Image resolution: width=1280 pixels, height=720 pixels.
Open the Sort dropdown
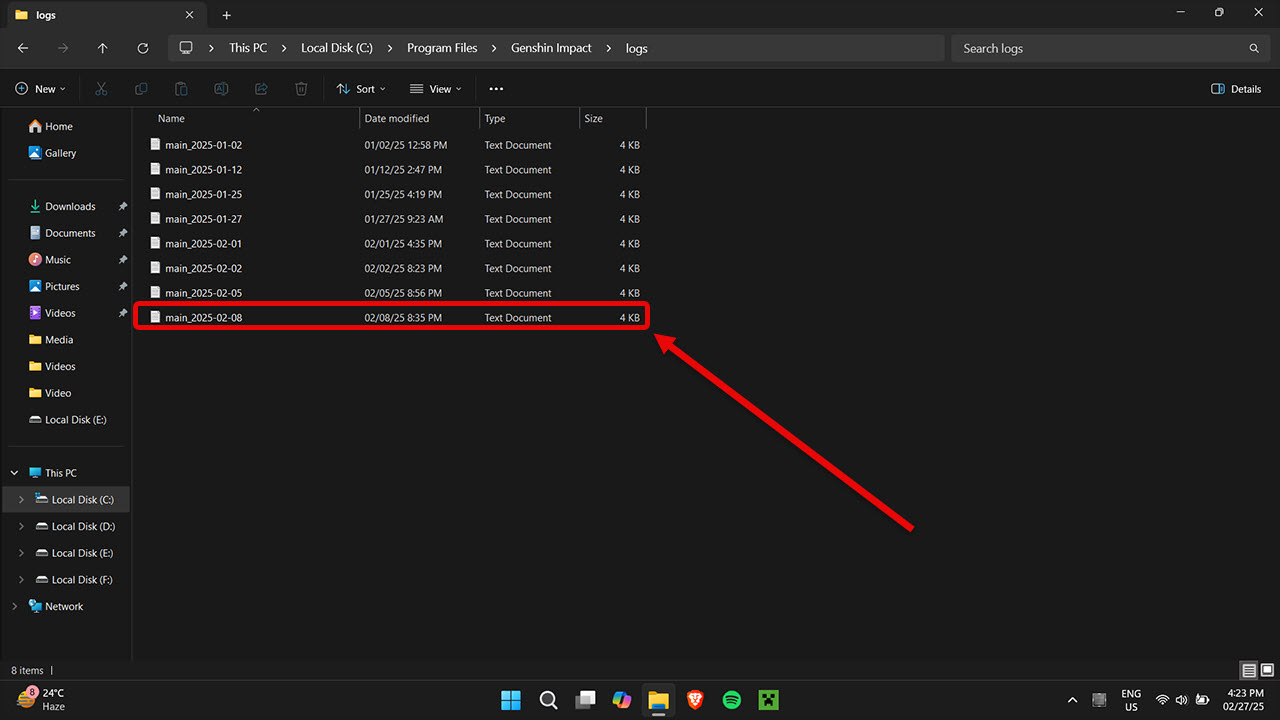pos(361,89)
